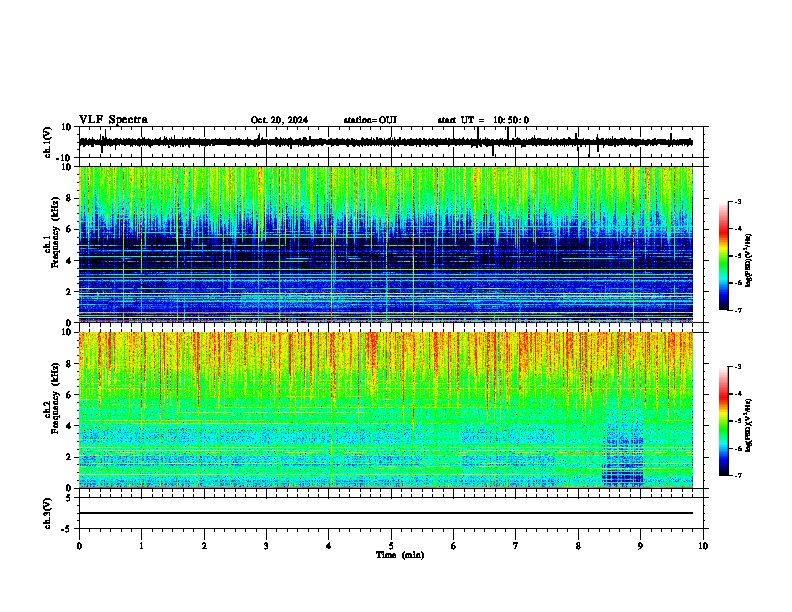Click the ch.2 spectrogram plot area
The width and height of the screenshot is (792, 612).
pyautogui.click(x=386, y=410)
